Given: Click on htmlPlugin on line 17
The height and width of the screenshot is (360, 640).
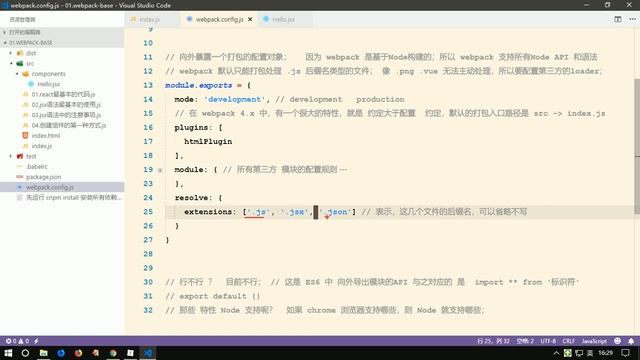Looking at the screenshot, I should (208, 142).
